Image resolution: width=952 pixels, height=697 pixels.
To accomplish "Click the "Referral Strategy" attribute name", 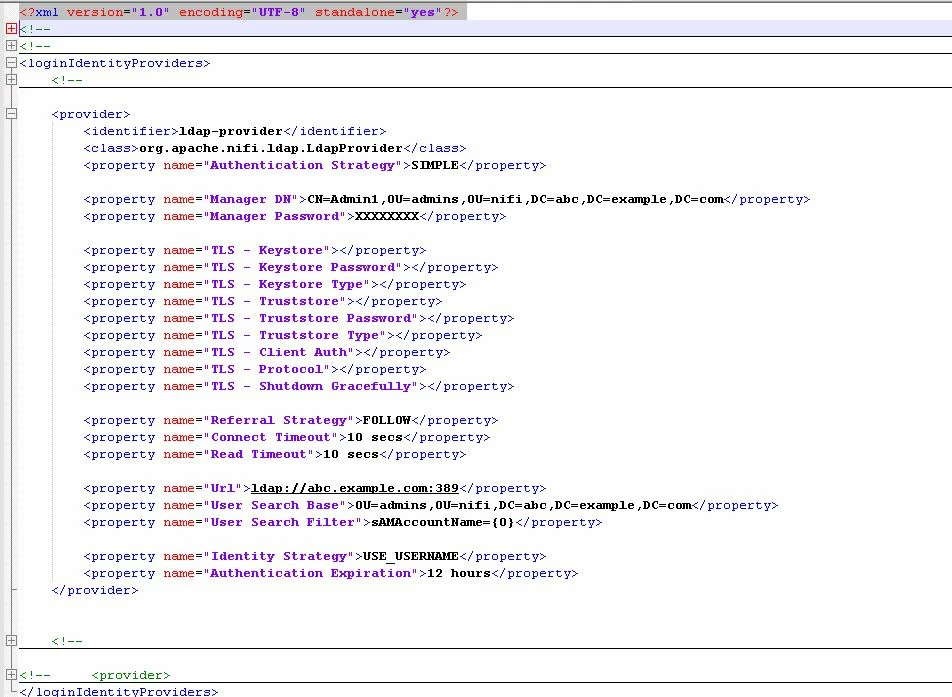I will pyautogui.click(x=279, y=420).
